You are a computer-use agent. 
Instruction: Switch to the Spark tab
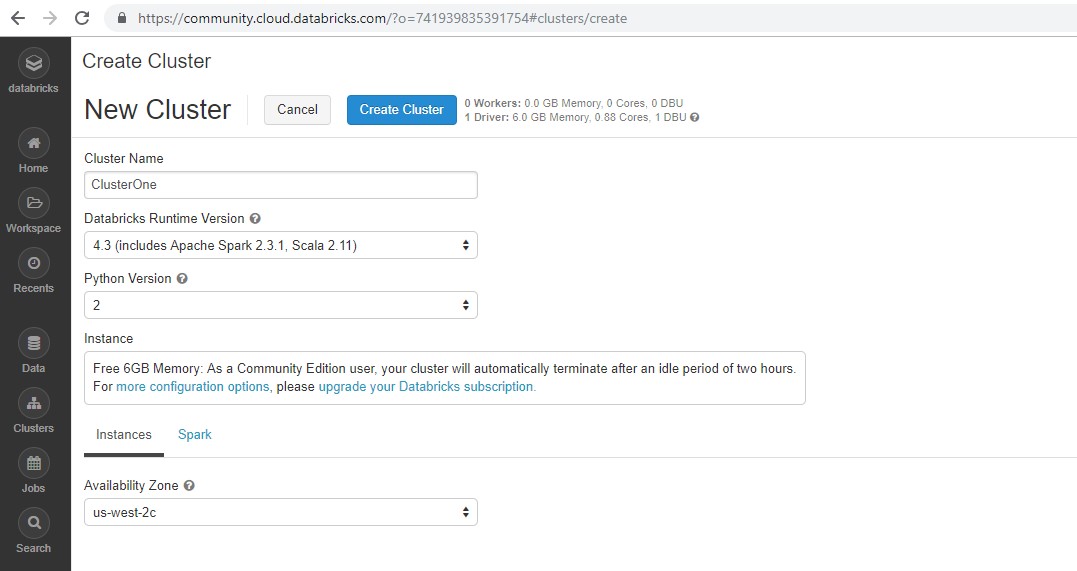194,434
